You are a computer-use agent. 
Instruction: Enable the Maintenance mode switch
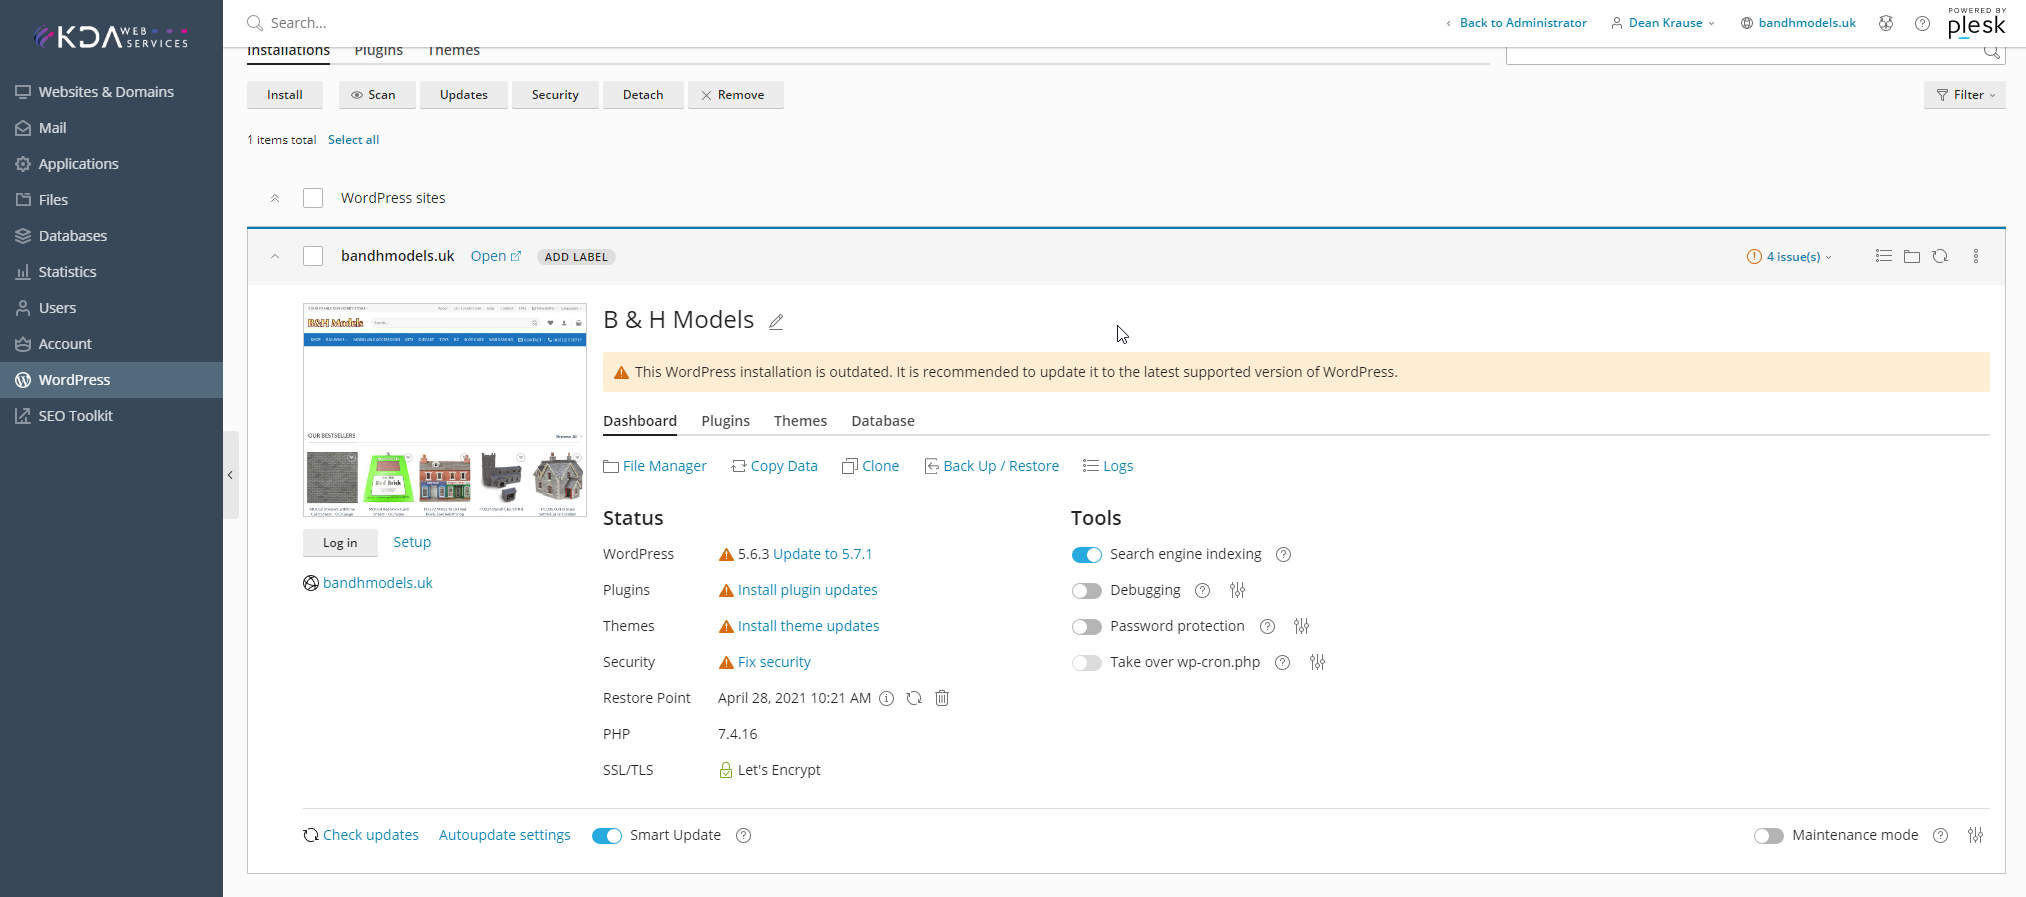(x=1769, y=836)
